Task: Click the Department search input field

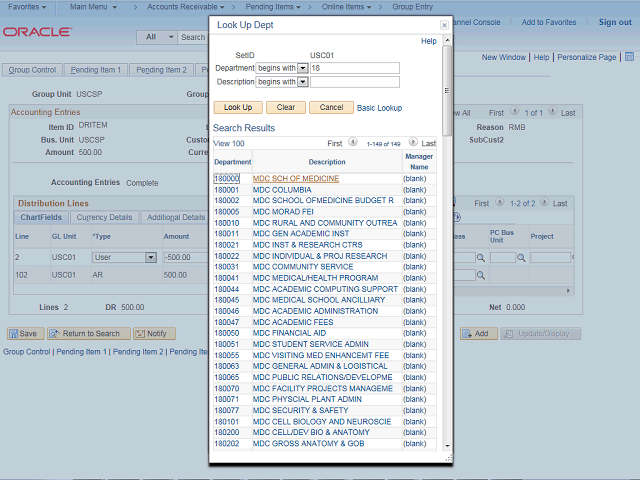Action: coord(355,68)
